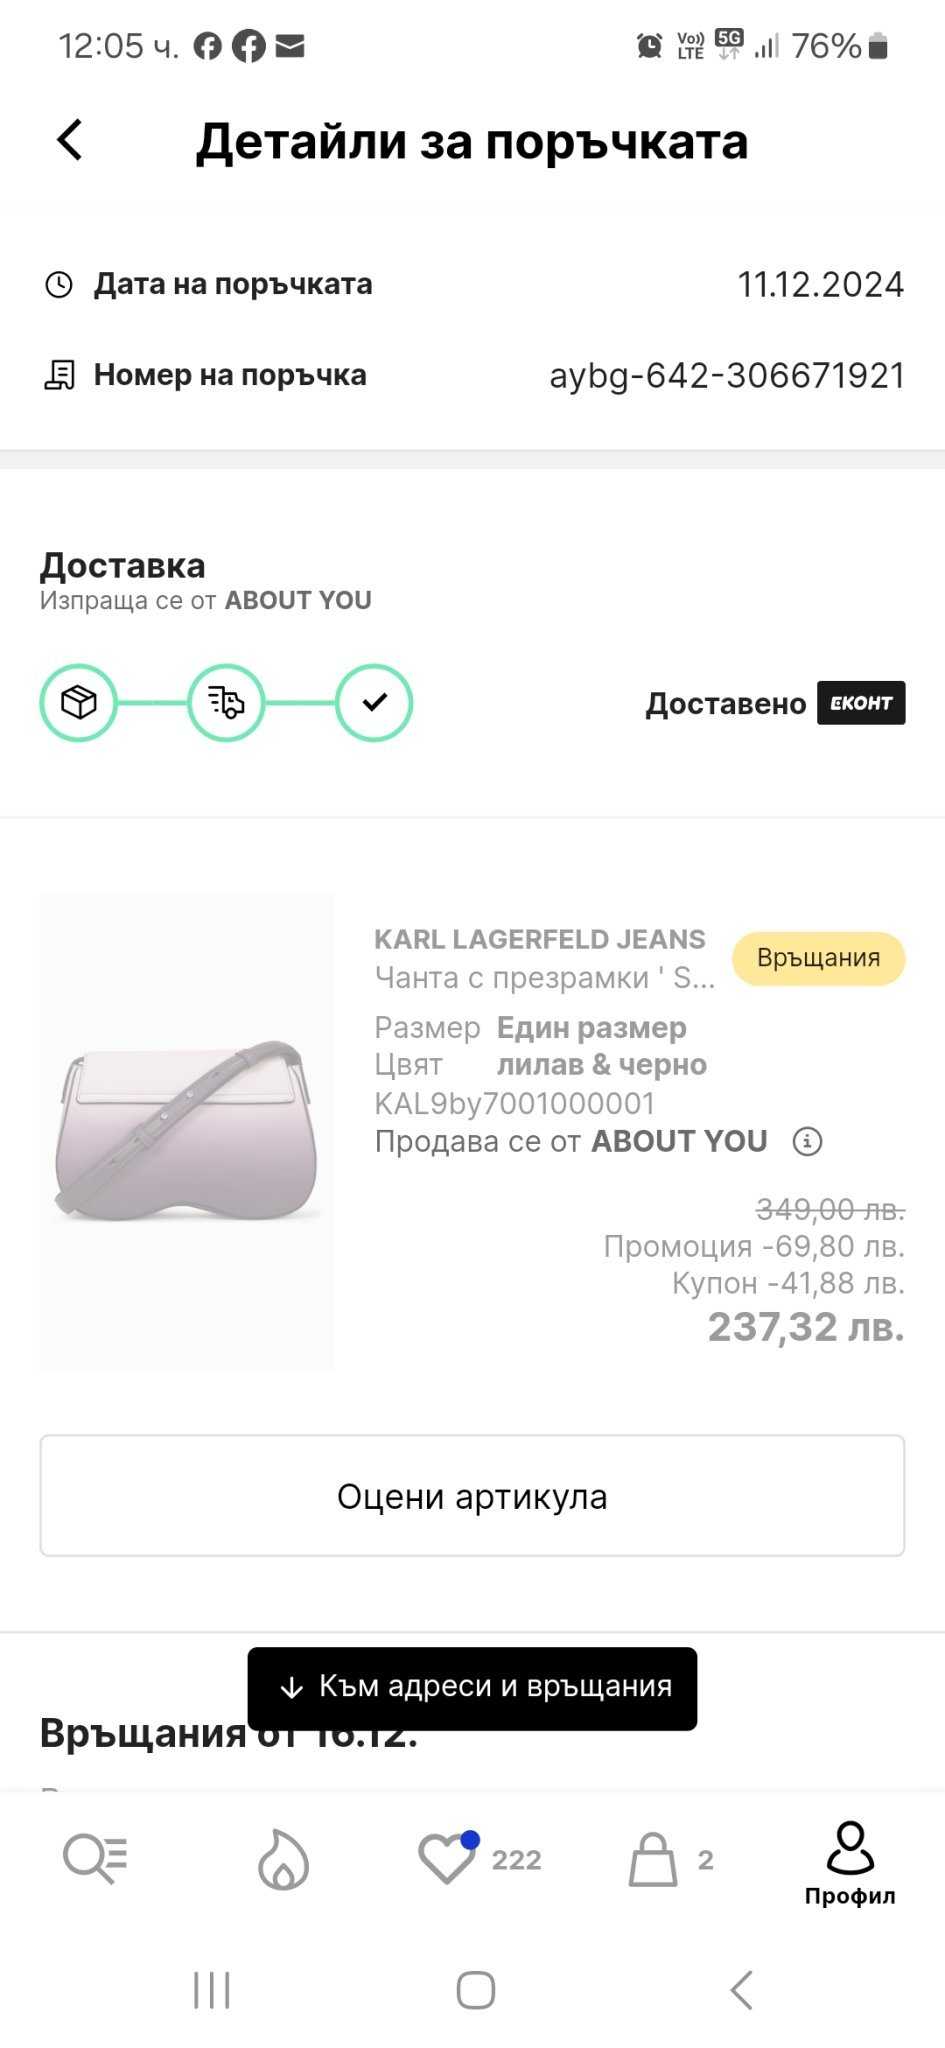Open the wishlist heart with 222 items
Screen dimensions: 945x2048
tap(447, 1859)
